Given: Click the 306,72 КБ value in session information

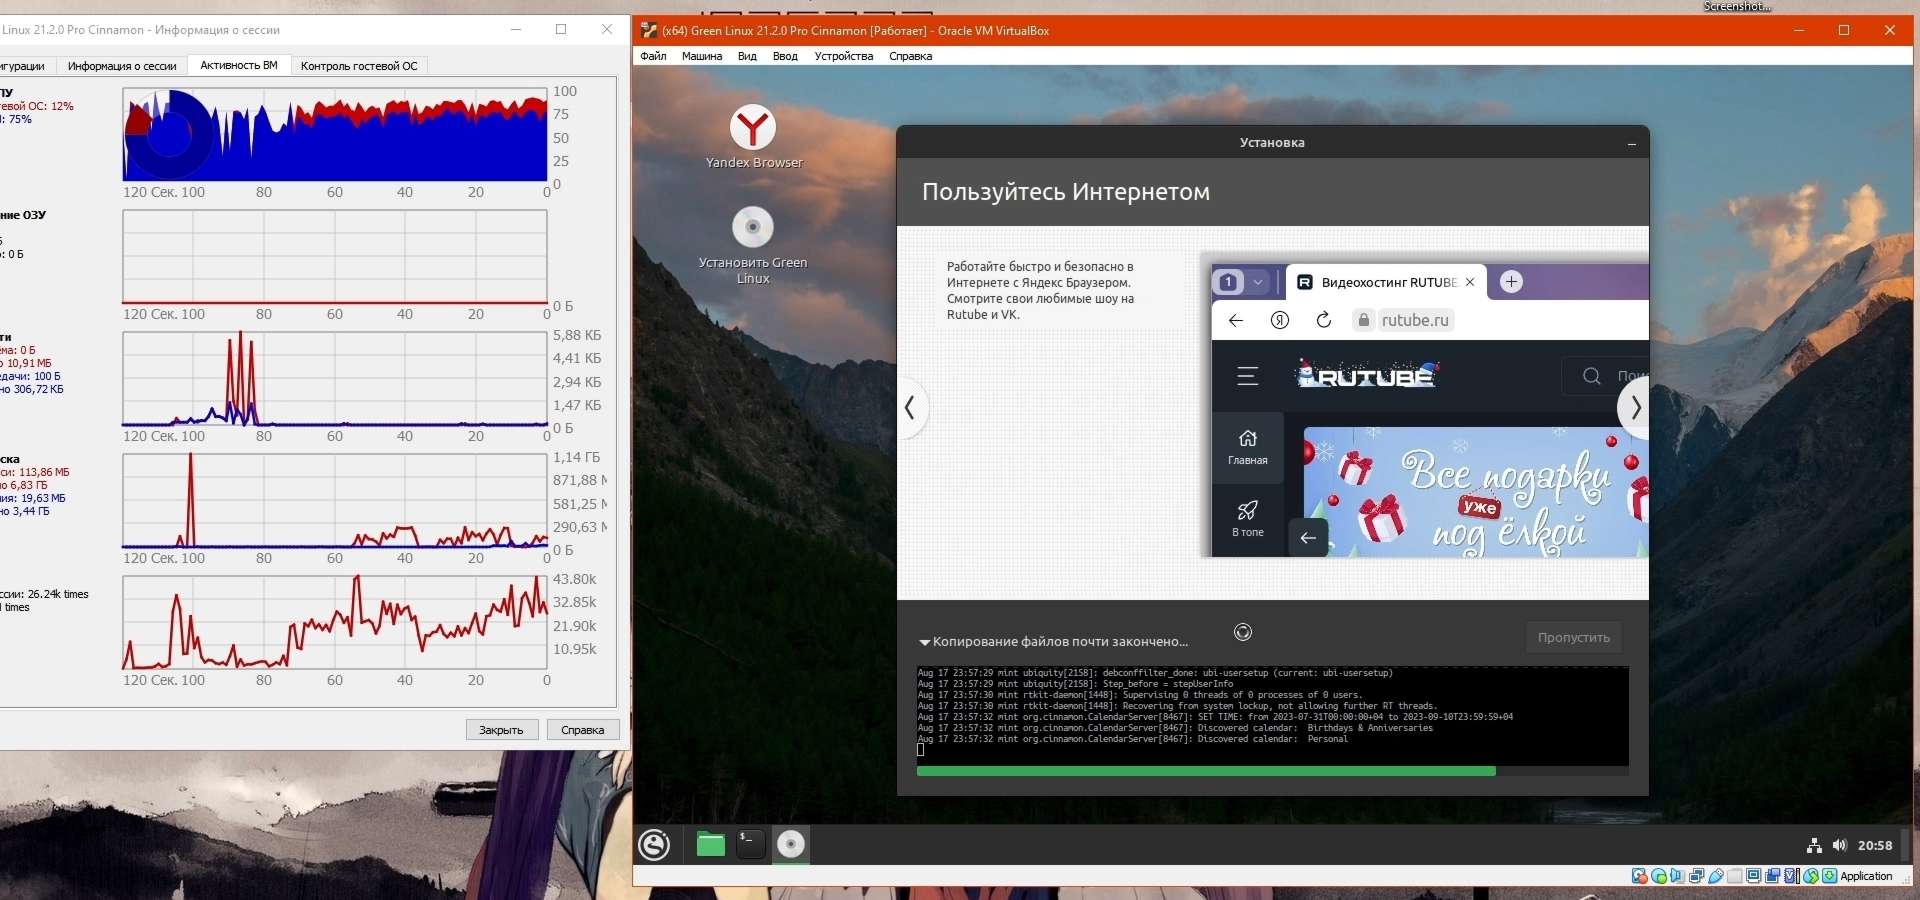Looking at the screenshot, I should (x=38, y=389).
